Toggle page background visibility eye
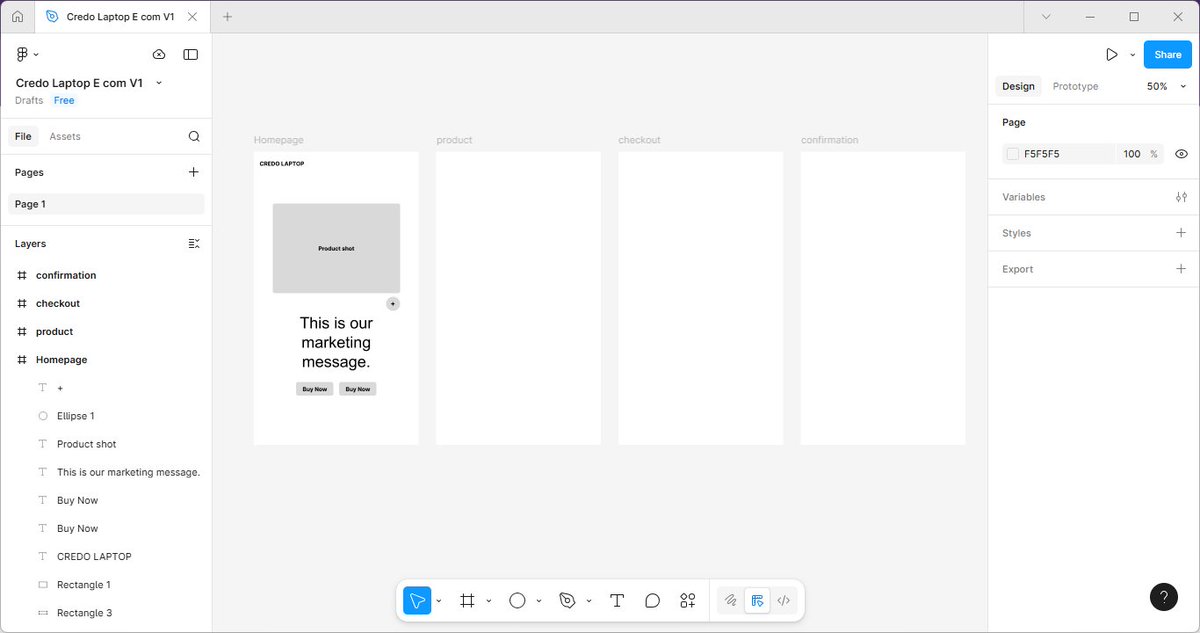 pyautogui.click(x=1181, y=154)
